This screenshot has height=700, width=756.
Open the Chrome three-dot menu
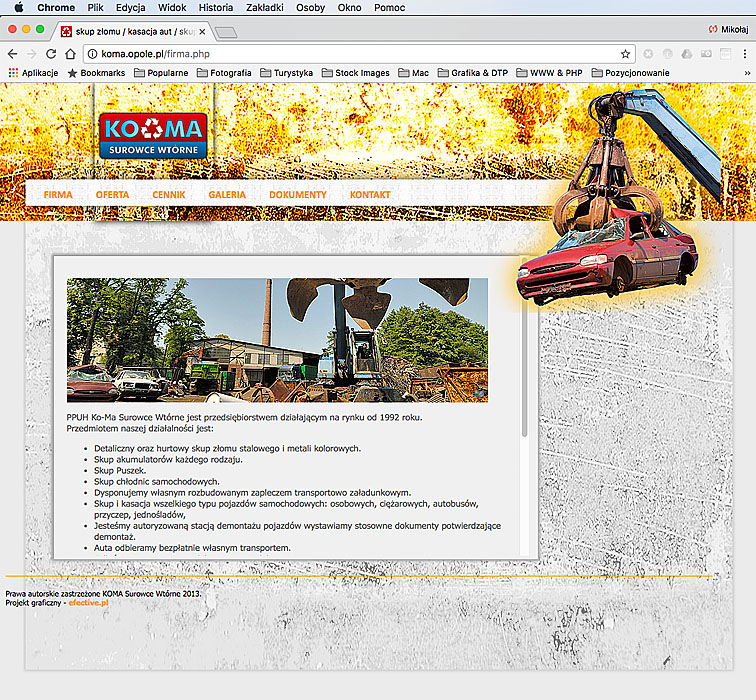click(745, 54)
